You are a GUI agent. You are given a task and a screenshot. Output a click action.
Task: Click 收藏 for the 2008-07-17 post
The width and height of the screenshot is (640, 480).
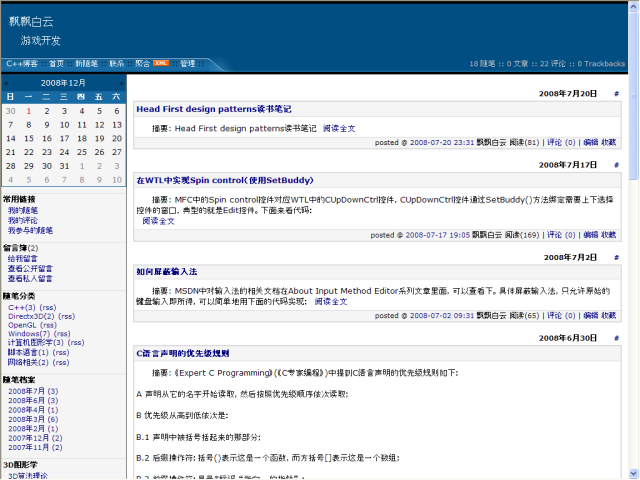(609, 235)
